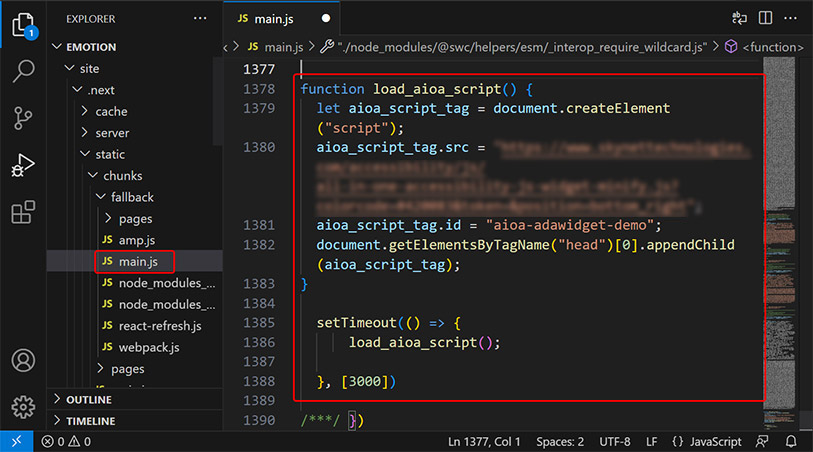Click the <function> breadcrumb item

point(764,47)
